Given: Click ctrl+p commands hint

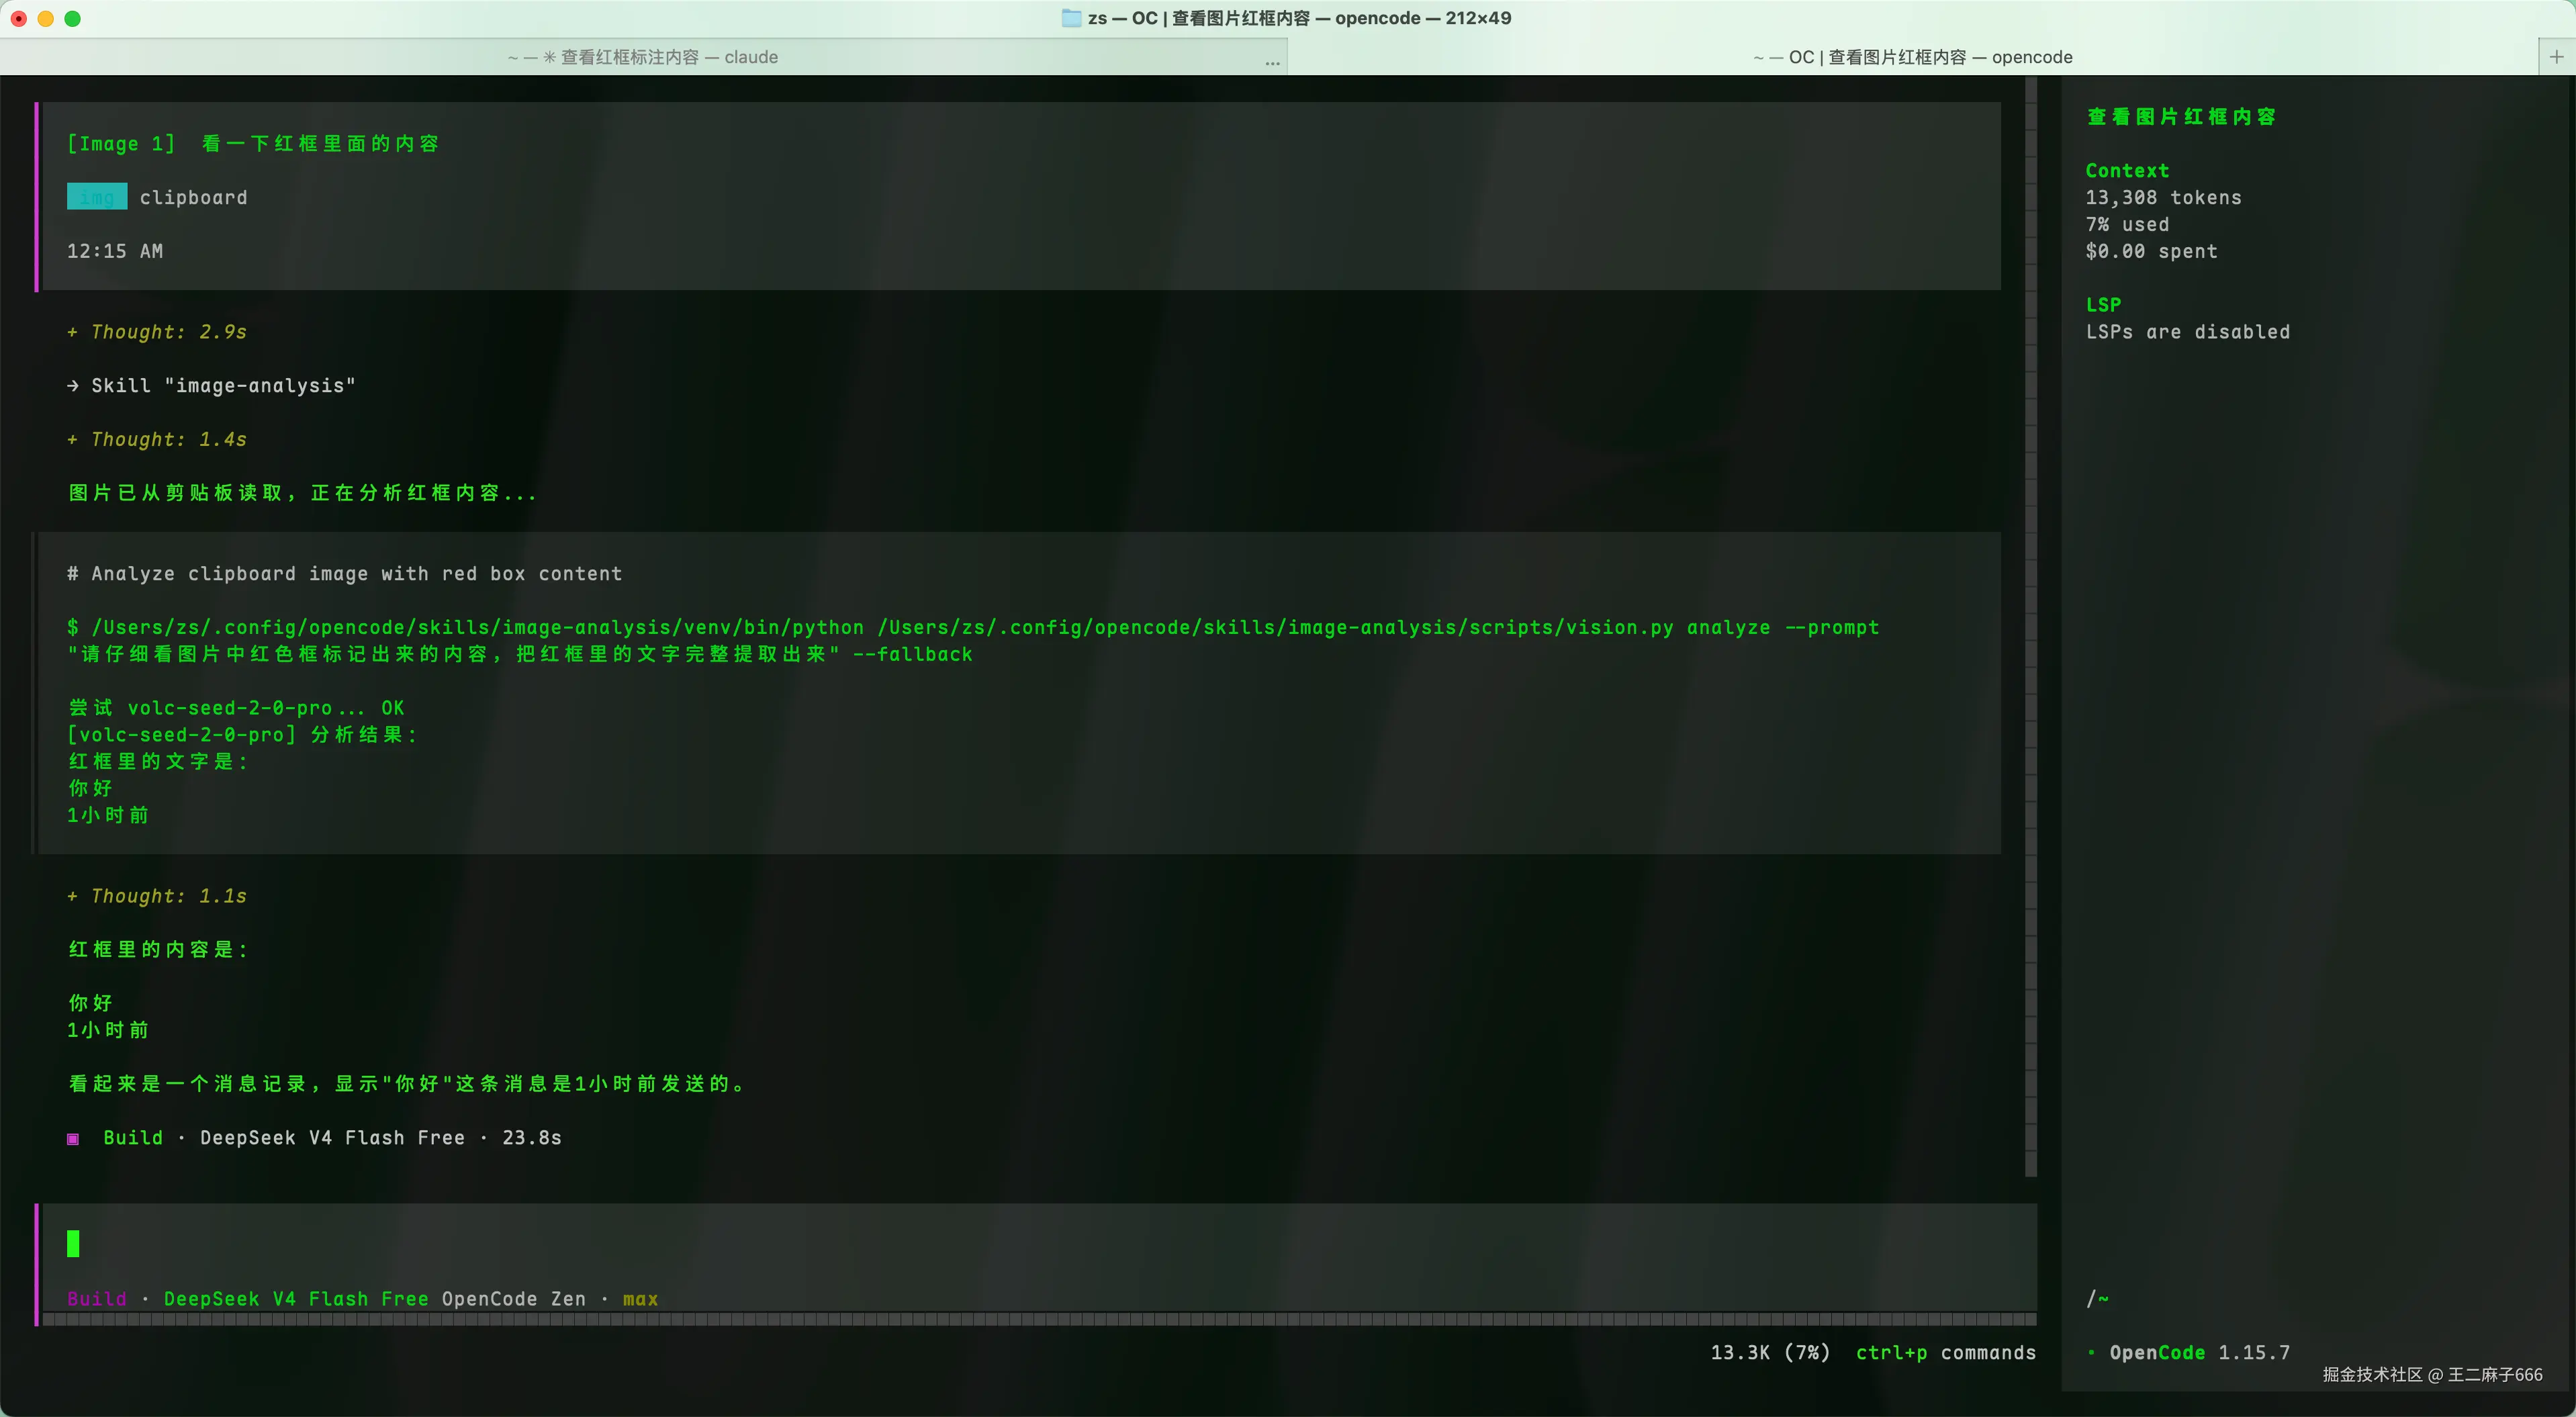Looking at the screenshot, I should [x=1945, y=1353].
